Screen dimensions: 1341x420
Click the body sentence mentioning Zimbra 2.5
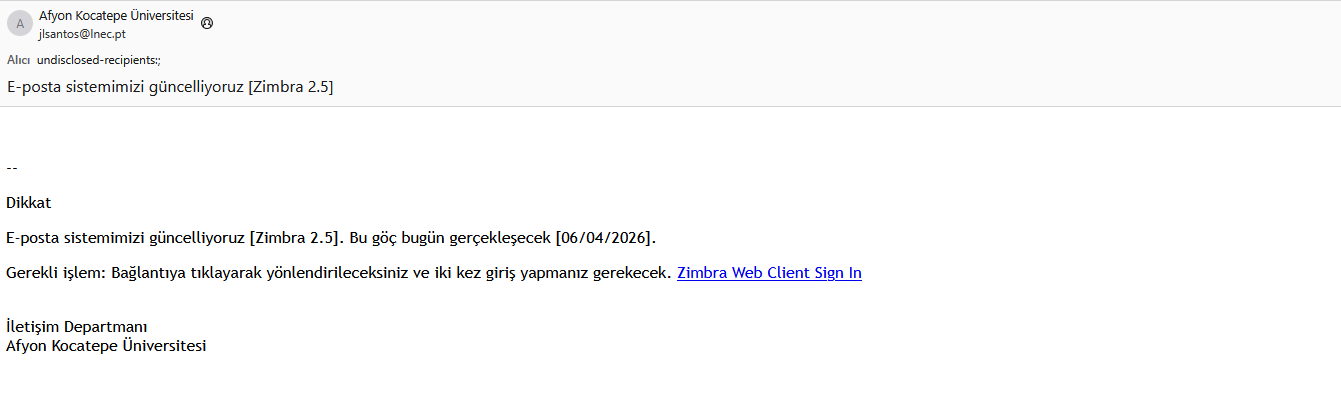click(175, 238)
